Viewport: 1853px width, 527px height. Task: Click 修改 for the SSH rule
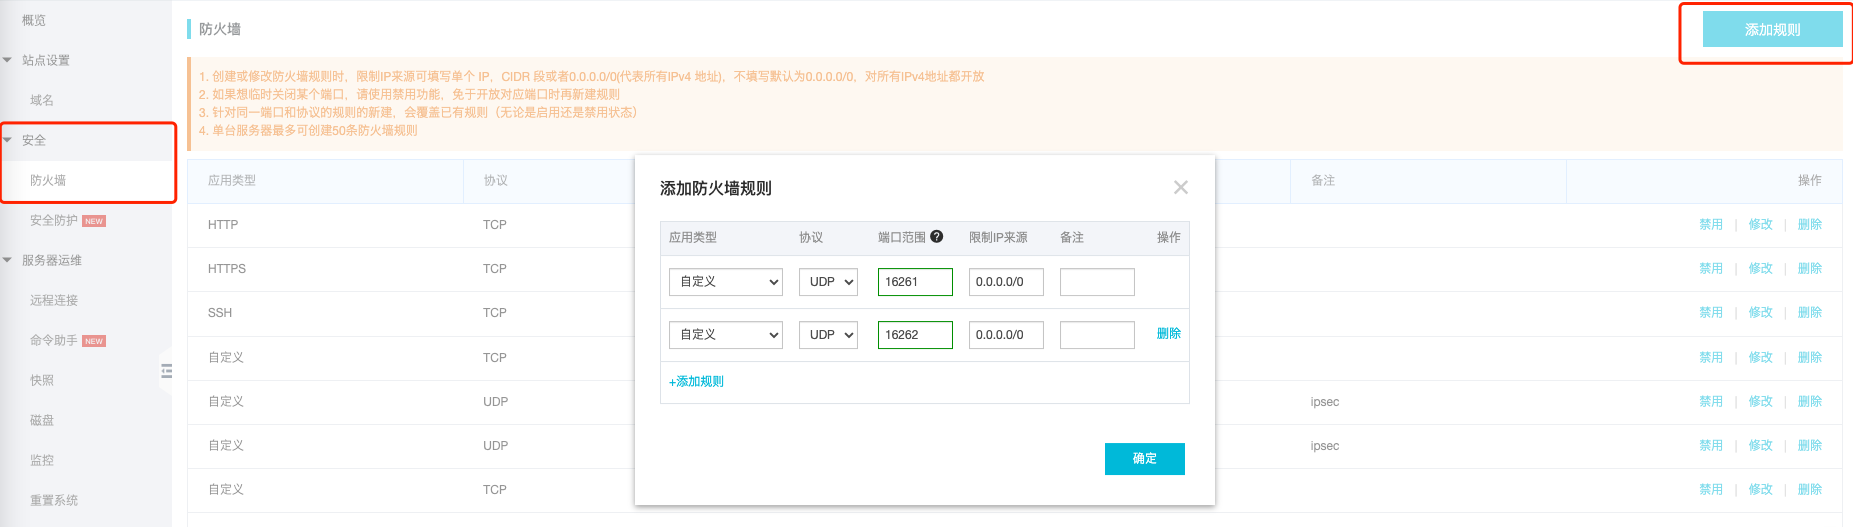(x=1760, y=313)
